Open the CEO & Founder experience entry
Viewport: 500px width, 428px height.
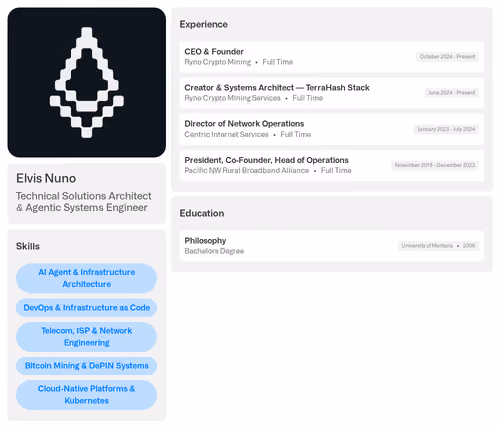(x=332, y=57)
